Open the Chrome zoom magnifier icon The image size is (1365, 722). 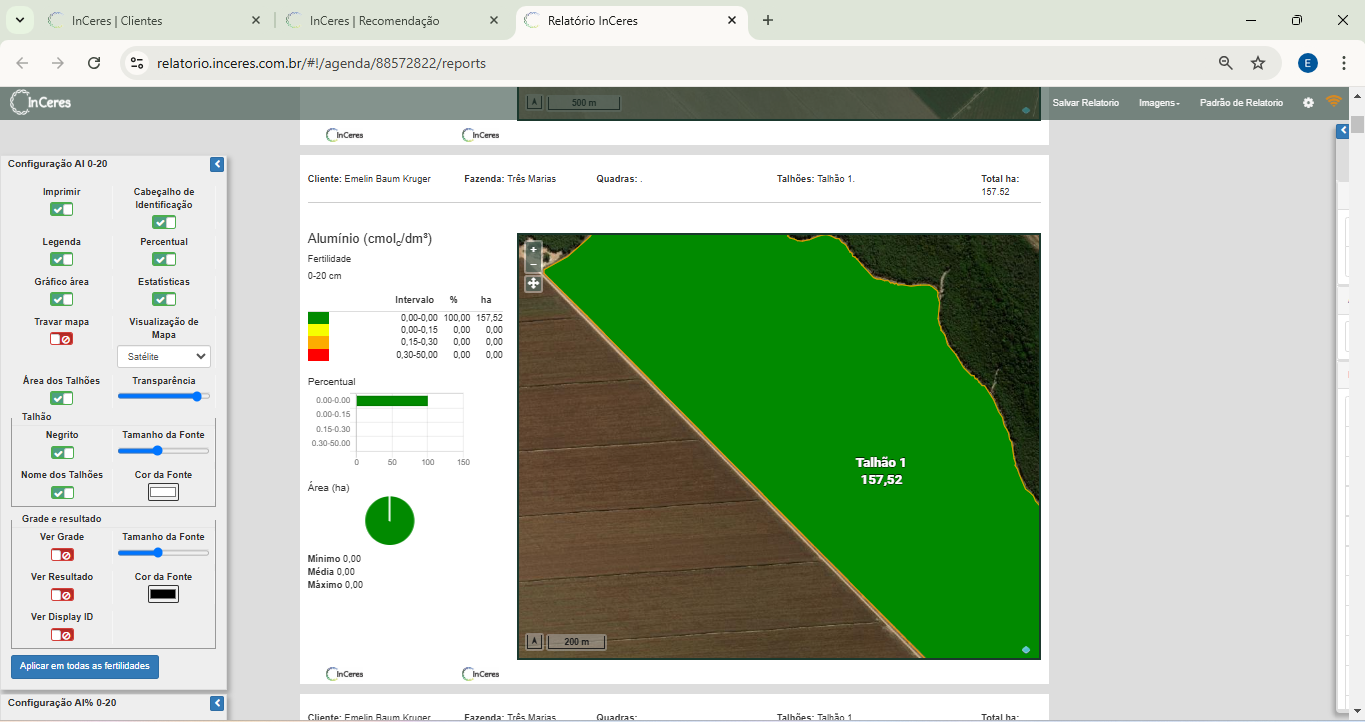(x=1225, y=63)
